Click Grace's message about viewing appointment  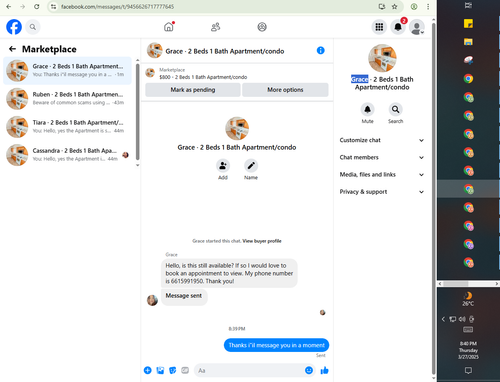point(229,273)
